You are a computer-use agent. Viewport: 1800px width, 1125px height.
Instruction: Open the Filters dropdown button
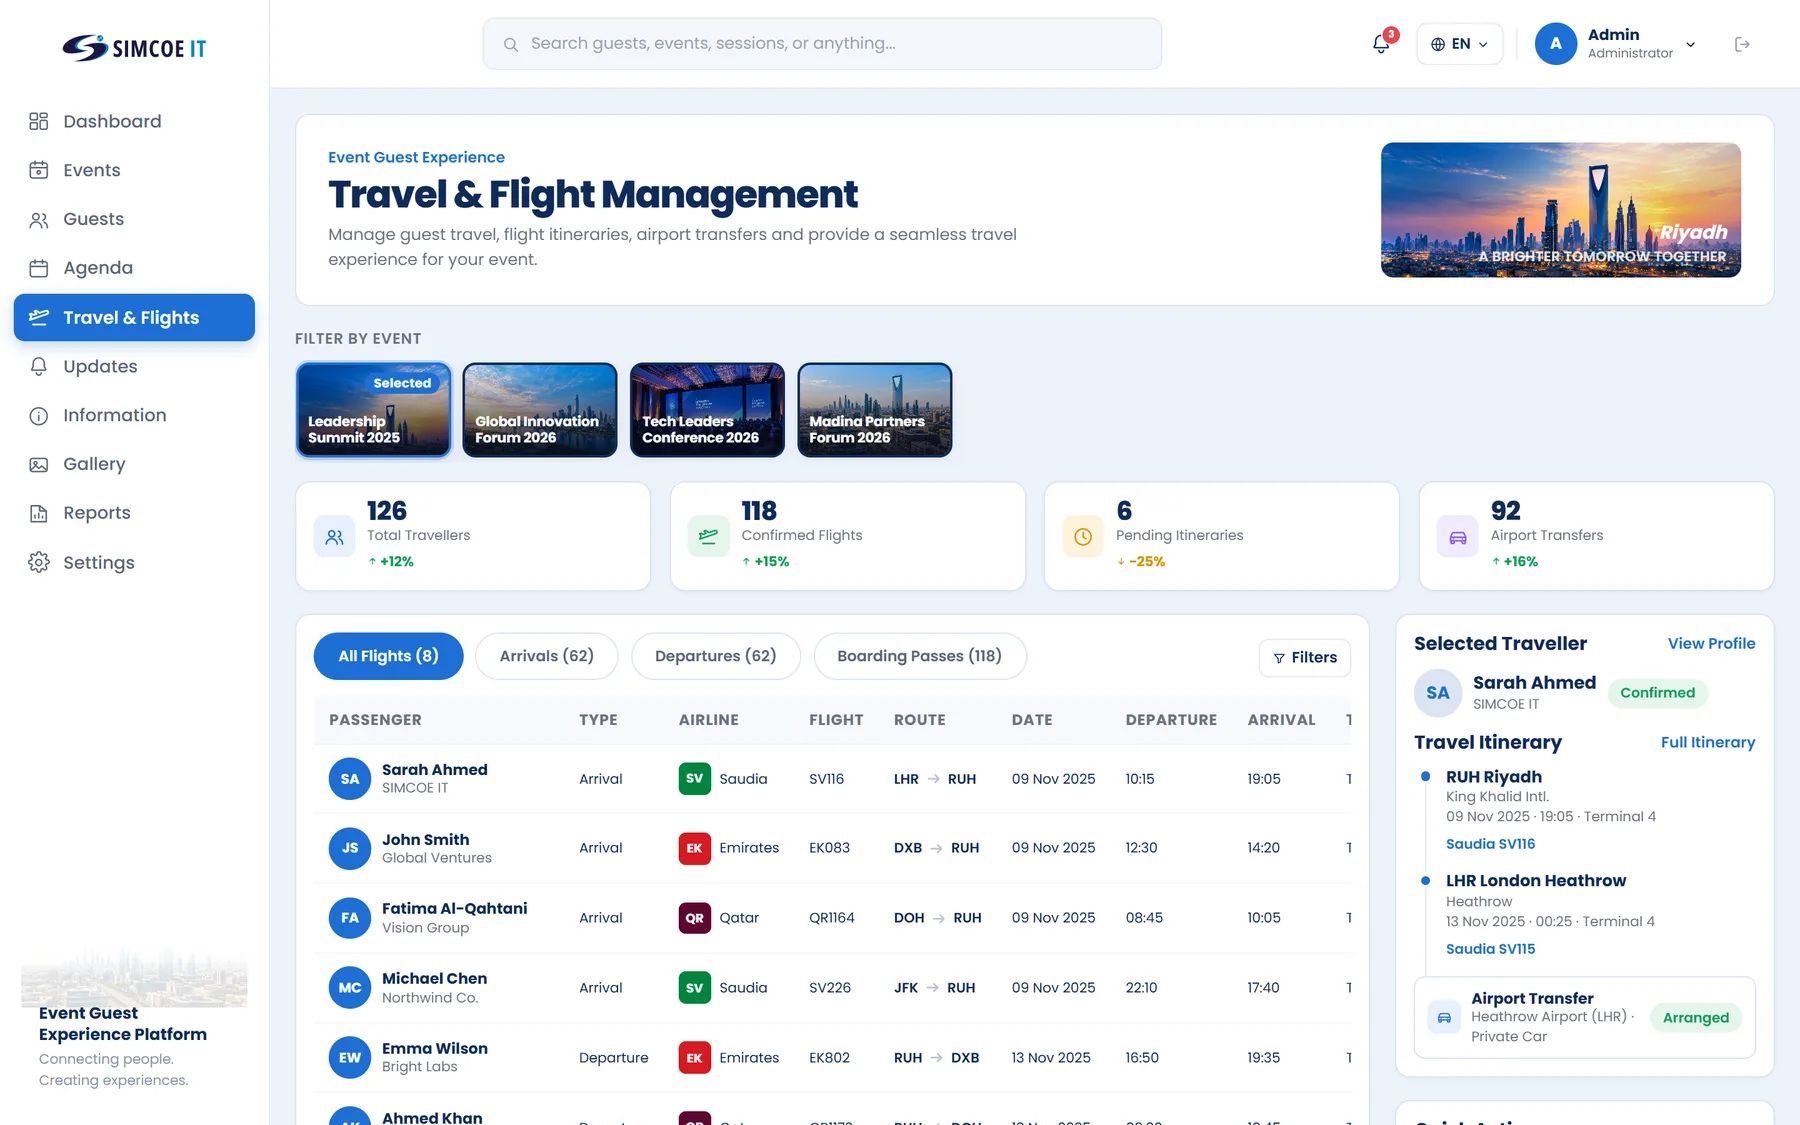click(1305, 657)
